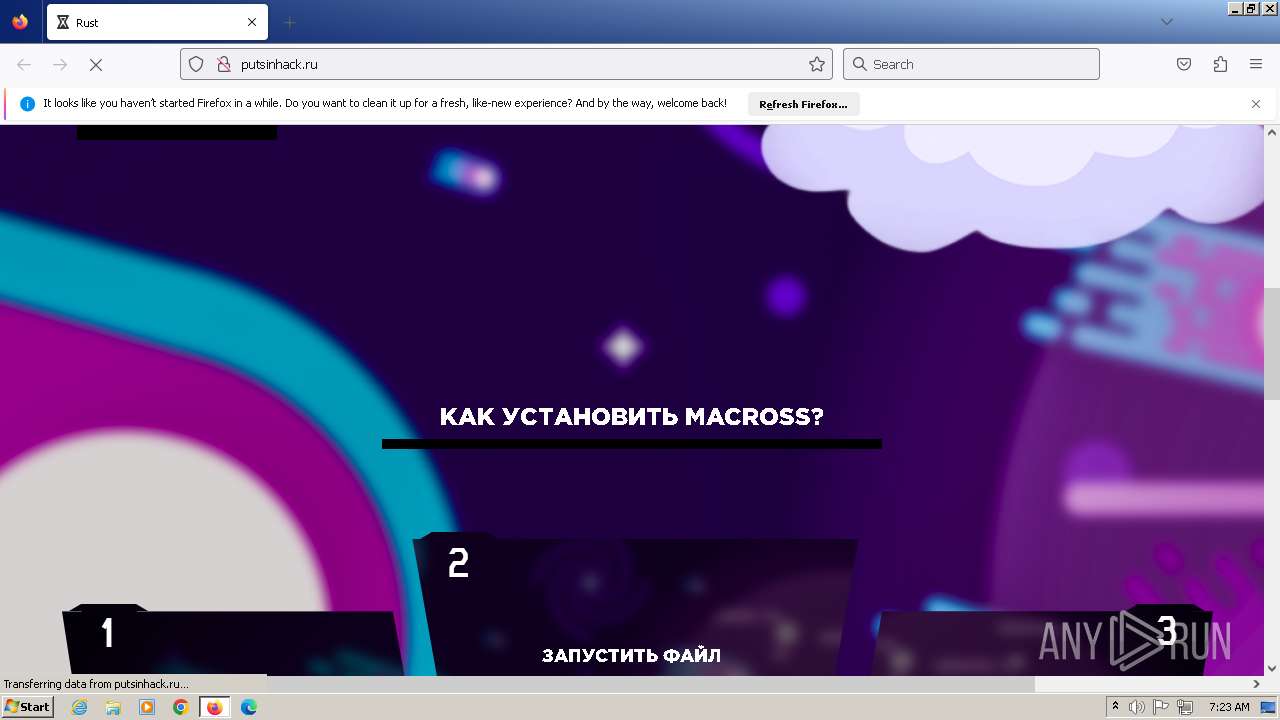Go forward to next page
Image resolution: width=1280 pixels, height=720 pixels.
(60, 64)
